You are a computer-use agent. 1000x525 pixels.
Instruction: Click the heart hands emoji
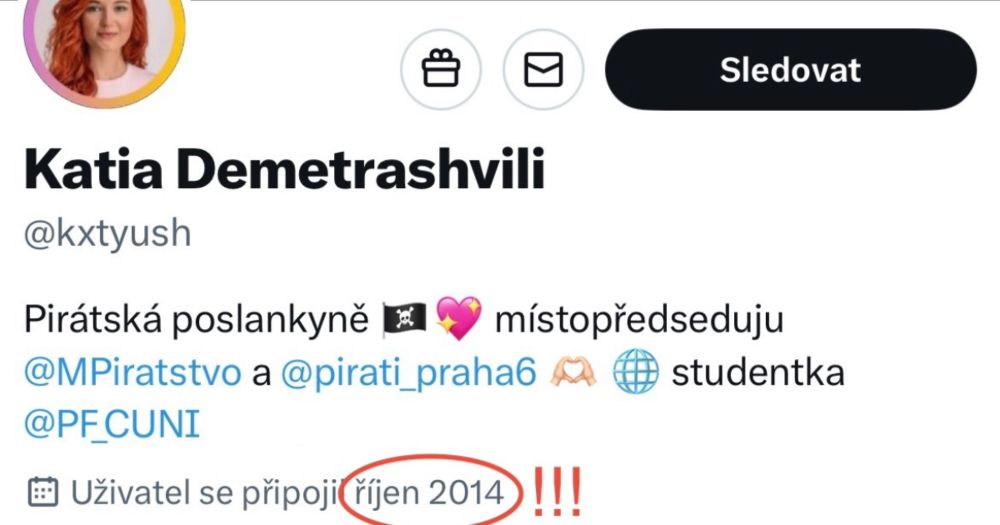pos(573,372)
